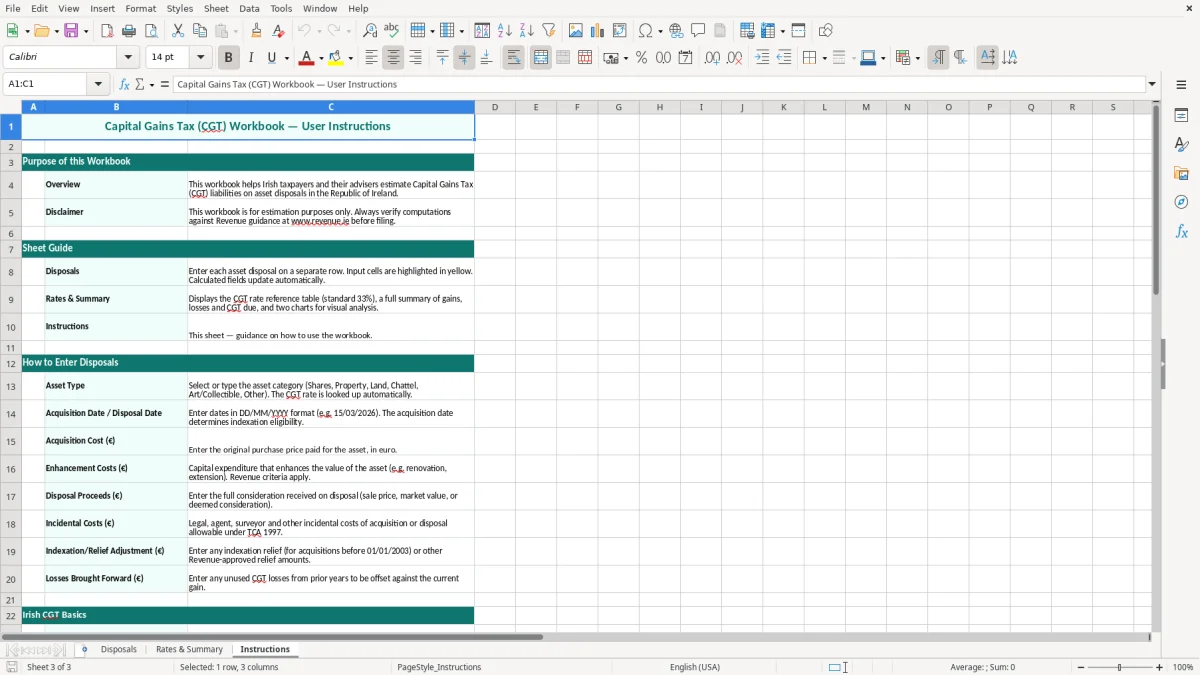Screen dimensions: 1200x675
Task: Open sidebar Properties panel
Action: [1181, 116]
